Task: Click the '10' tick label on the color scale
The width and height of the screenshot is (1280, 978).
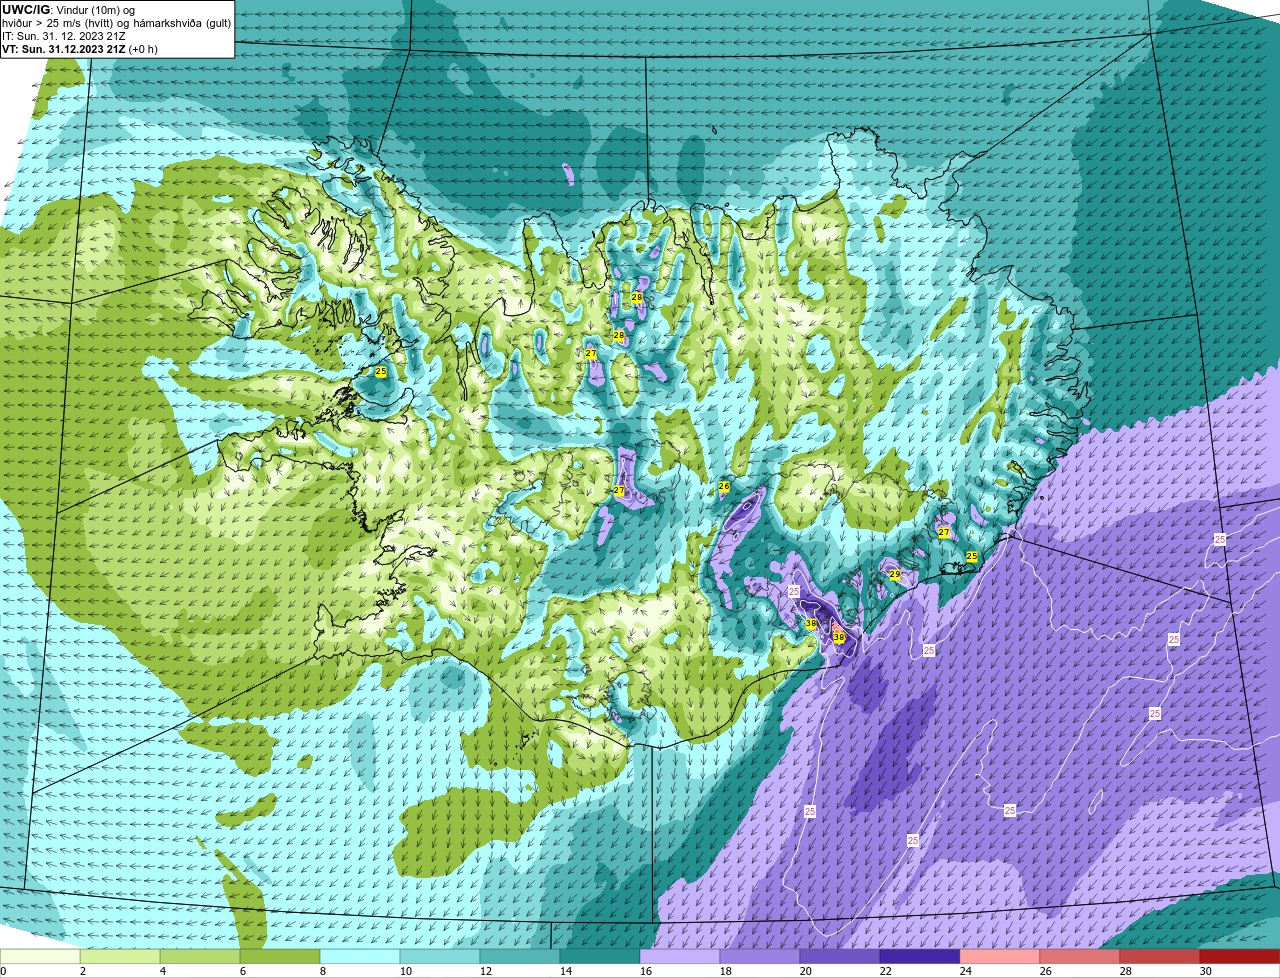Action: coord(405,971)
